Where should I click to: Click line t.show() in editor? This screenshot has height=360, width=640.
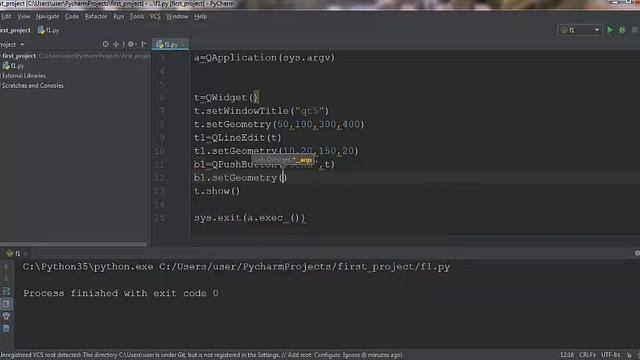[217, 191]
